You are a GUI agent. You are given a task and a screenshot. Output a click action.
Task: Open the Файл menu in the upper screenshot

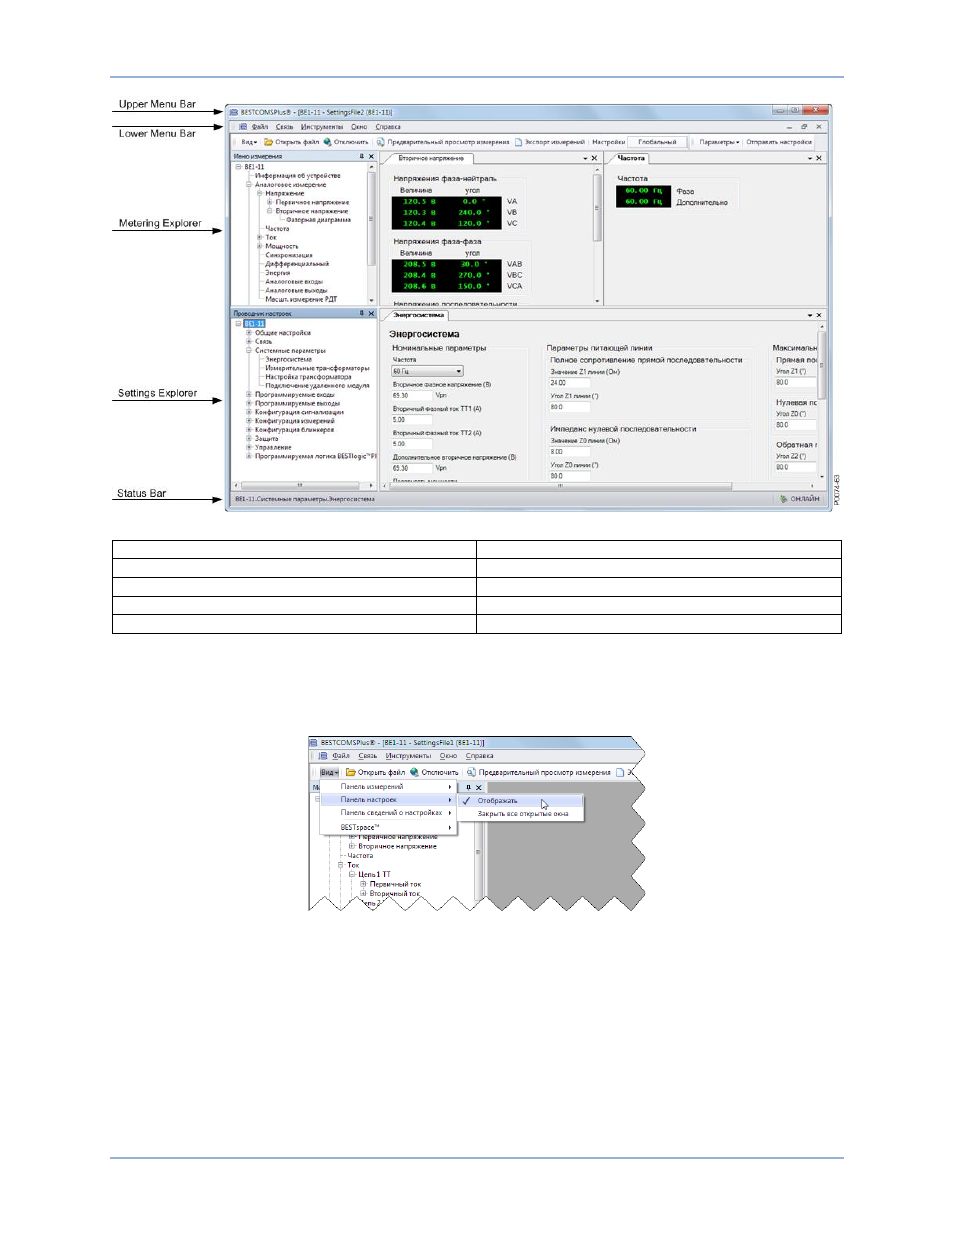260,127
